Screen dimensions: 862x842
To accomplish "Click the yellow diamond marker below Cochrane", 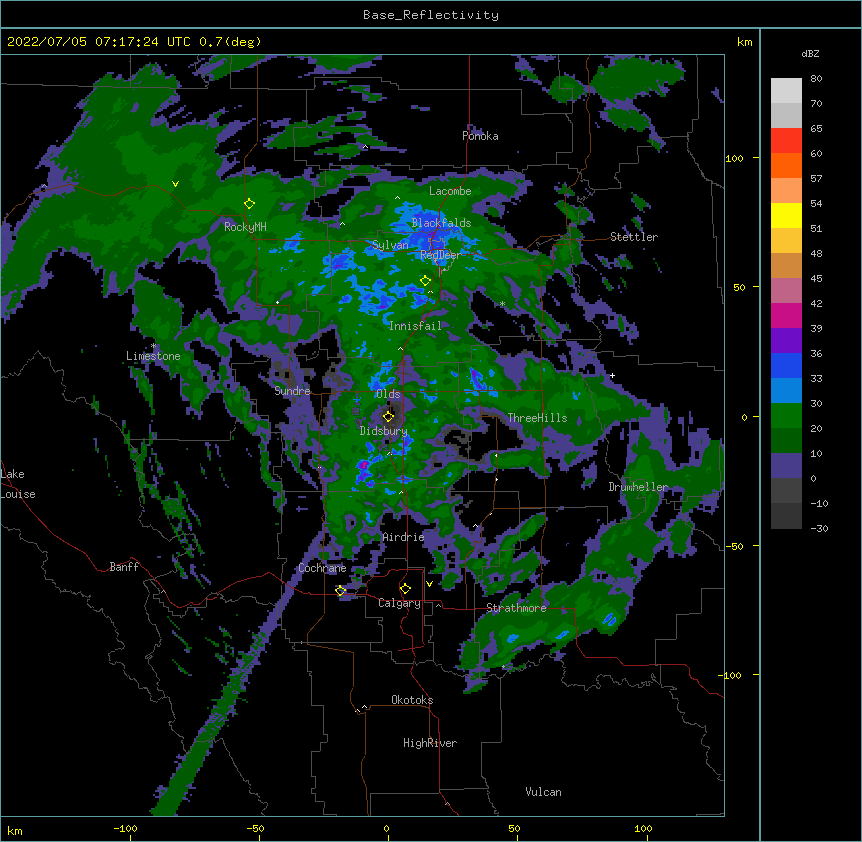I will click(340, 591).
